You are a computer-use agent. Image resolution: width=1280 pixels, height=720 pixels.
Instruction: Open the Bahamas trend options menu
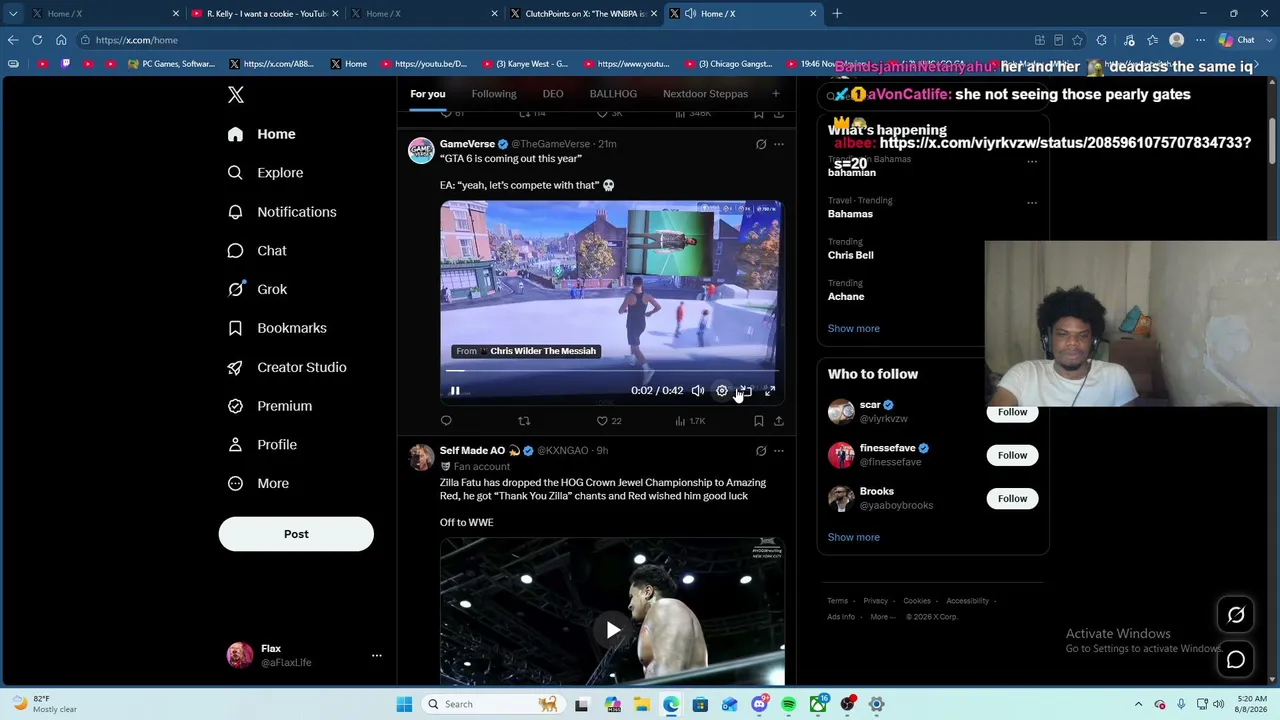(1032, 202)
